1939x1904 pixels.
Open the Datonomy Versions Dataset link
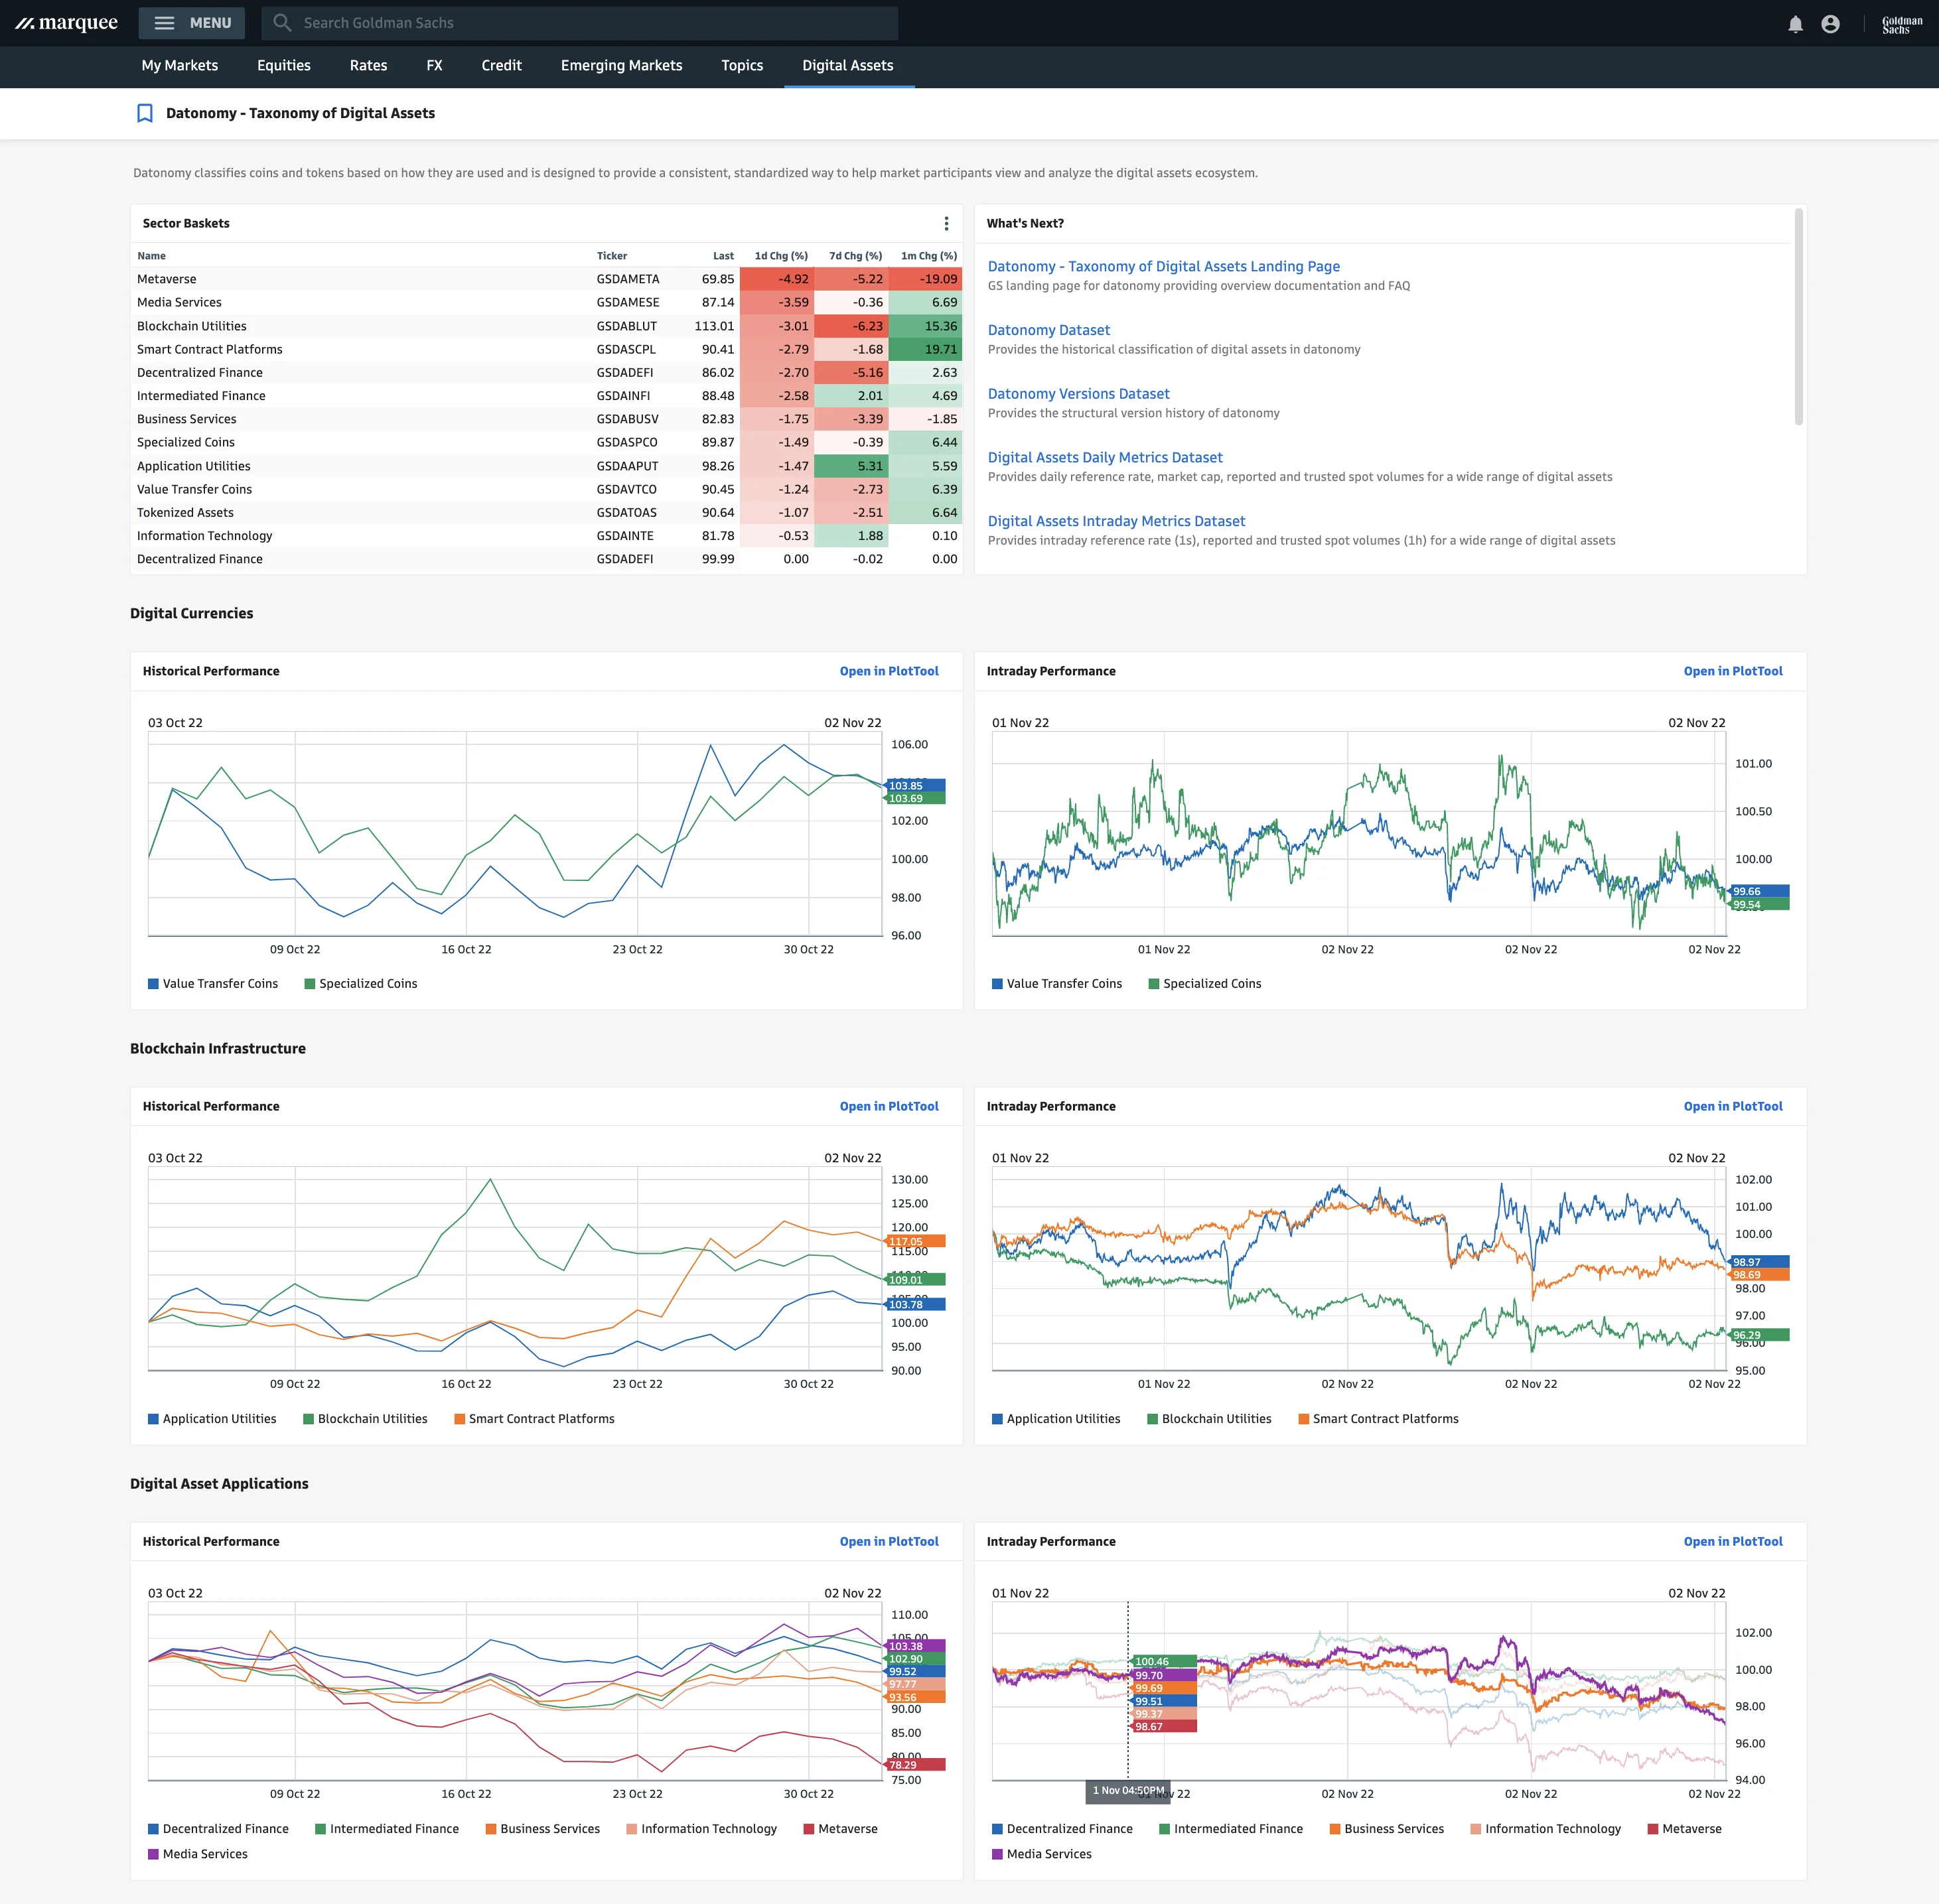[1078, 394]
